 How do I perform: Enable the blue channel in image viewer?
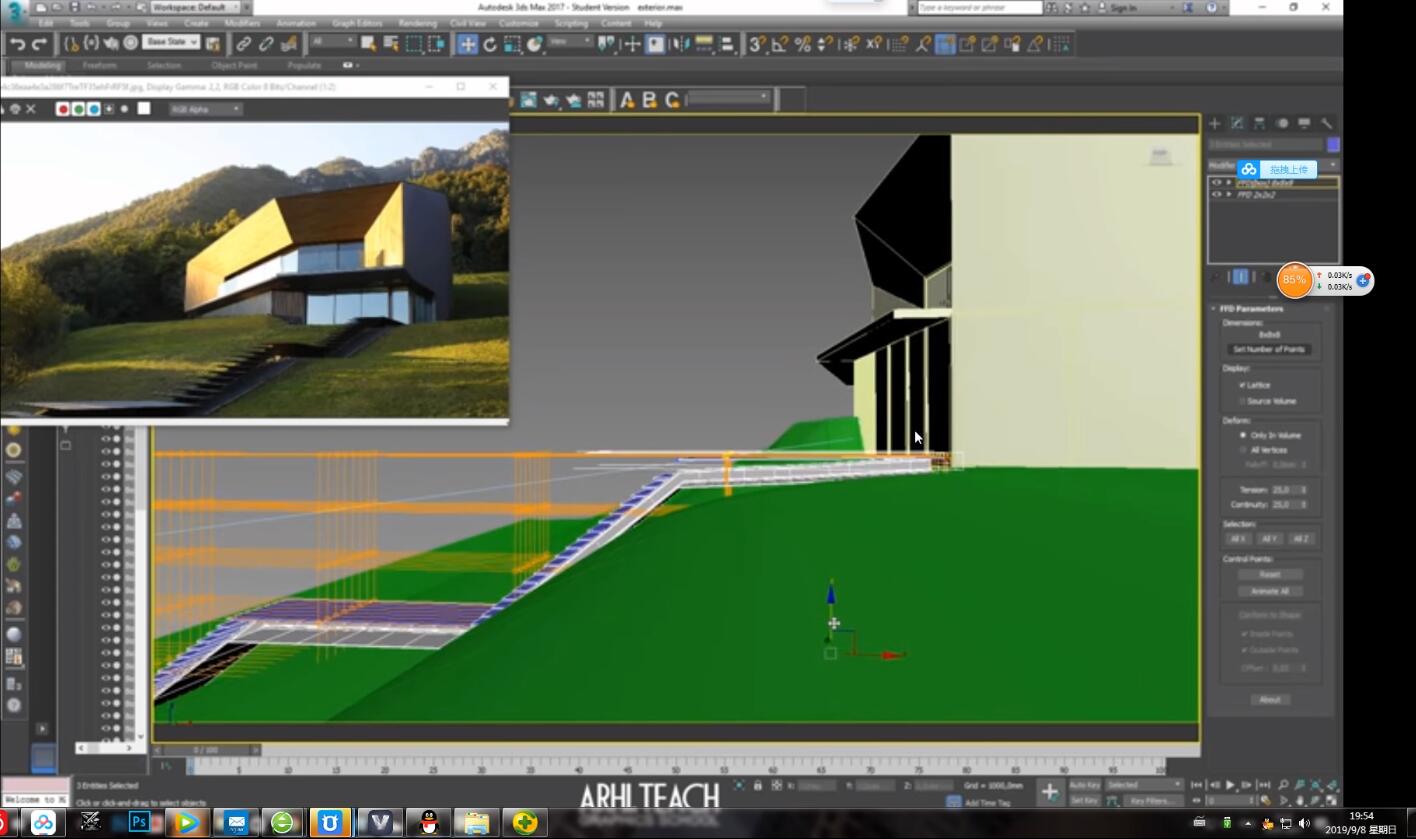(x=94, y=108)
